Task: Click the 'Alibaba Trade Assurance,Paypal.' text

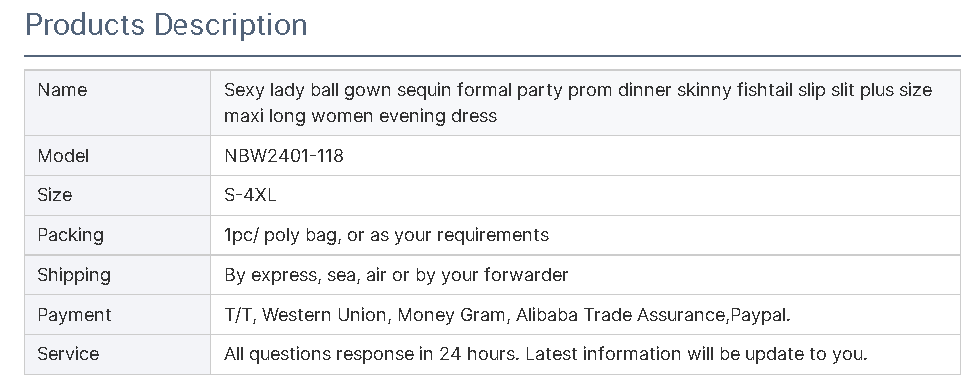Action: click(x=653, y=315)
